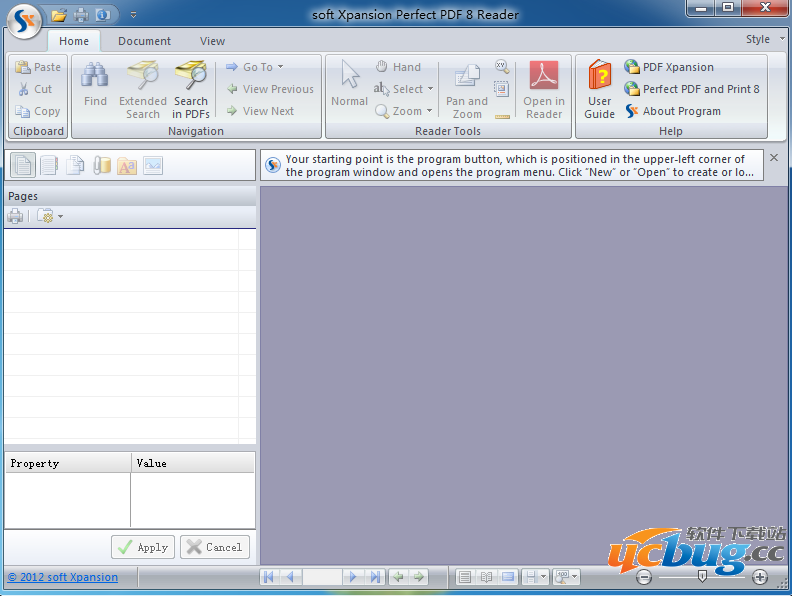The height and width of the screenshot is (596, 792).
Task: Click the Apply button
Action: point(143,548)
